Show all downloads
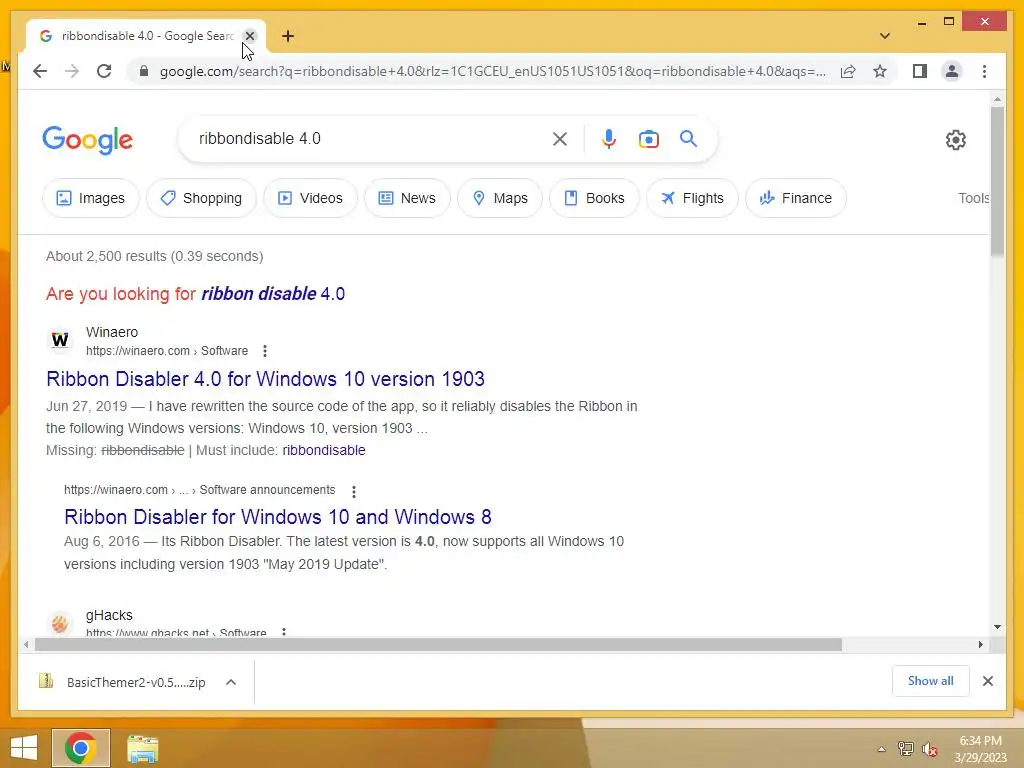Screen dimensions: 1024x768 pos(931,681)
